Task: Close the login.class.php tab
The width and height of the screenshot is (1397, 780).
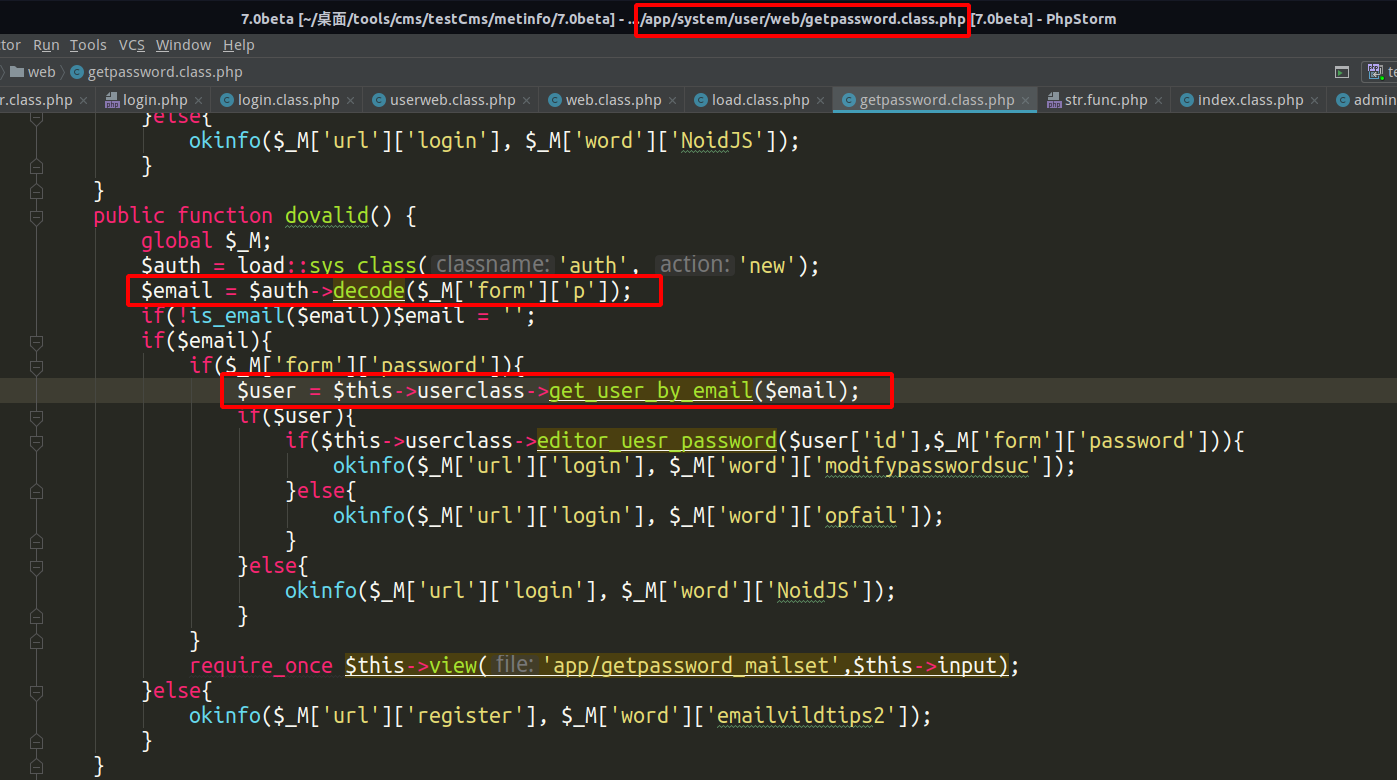Action: click(x=350, y=100)
